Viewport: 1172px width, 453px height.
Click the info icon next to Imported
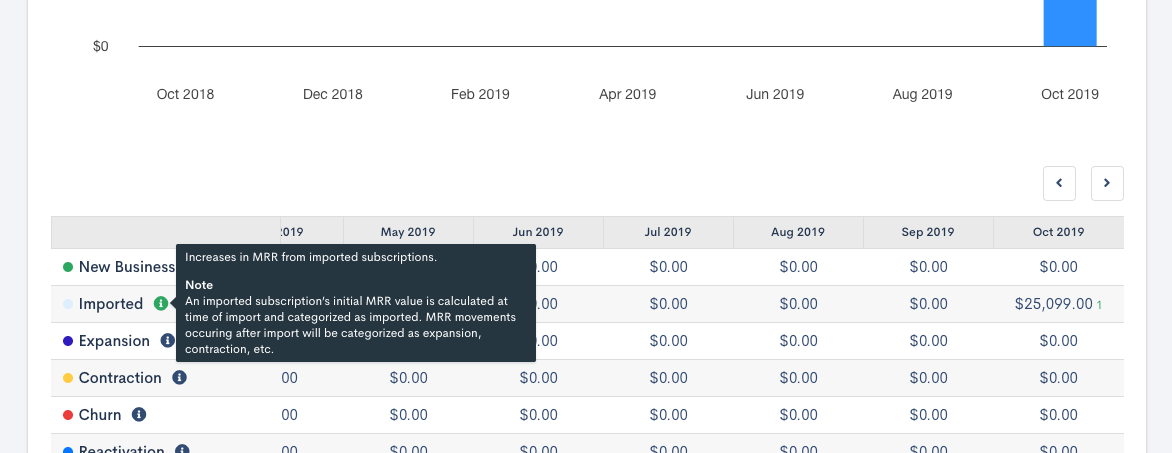[161, 304]
